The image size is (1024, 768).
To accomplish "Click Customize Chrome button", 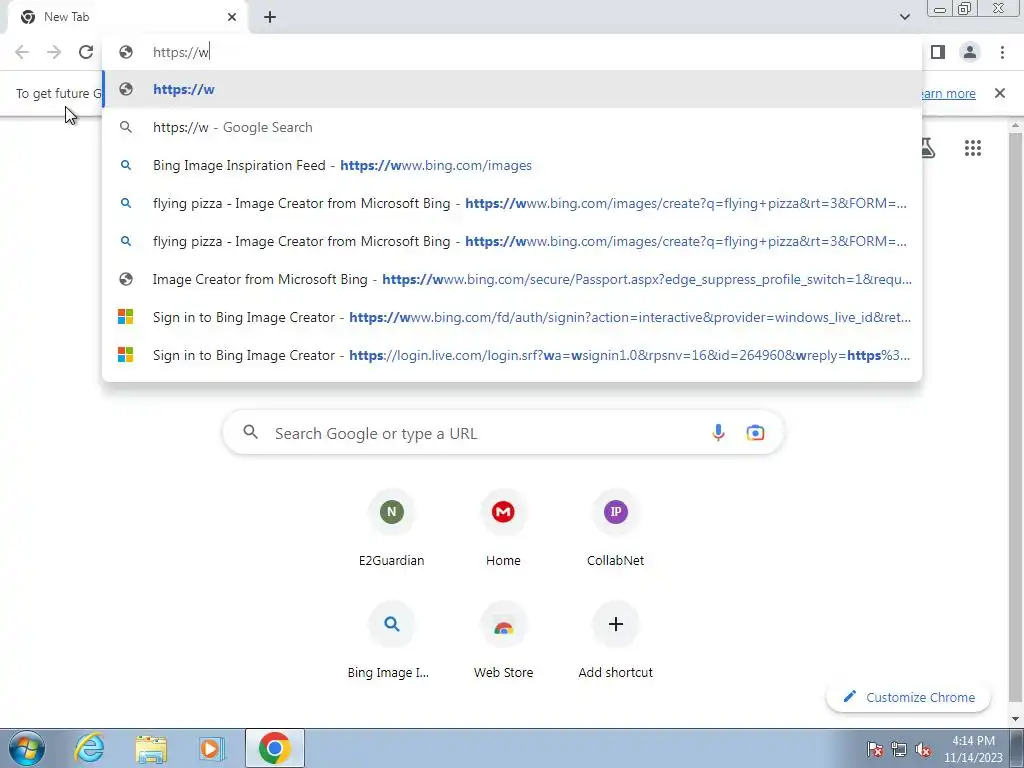I will point(908,697).
